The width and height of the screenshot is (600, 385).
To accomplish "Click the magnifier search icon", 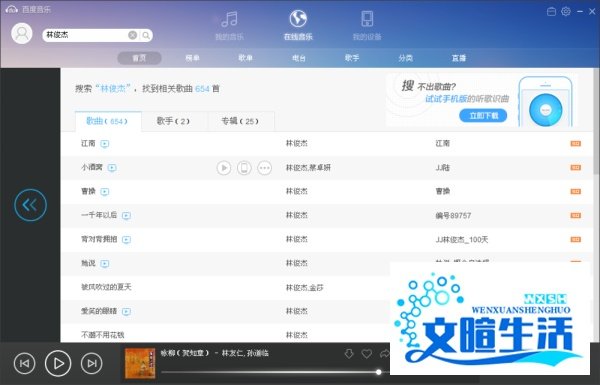I will point(146,35).
